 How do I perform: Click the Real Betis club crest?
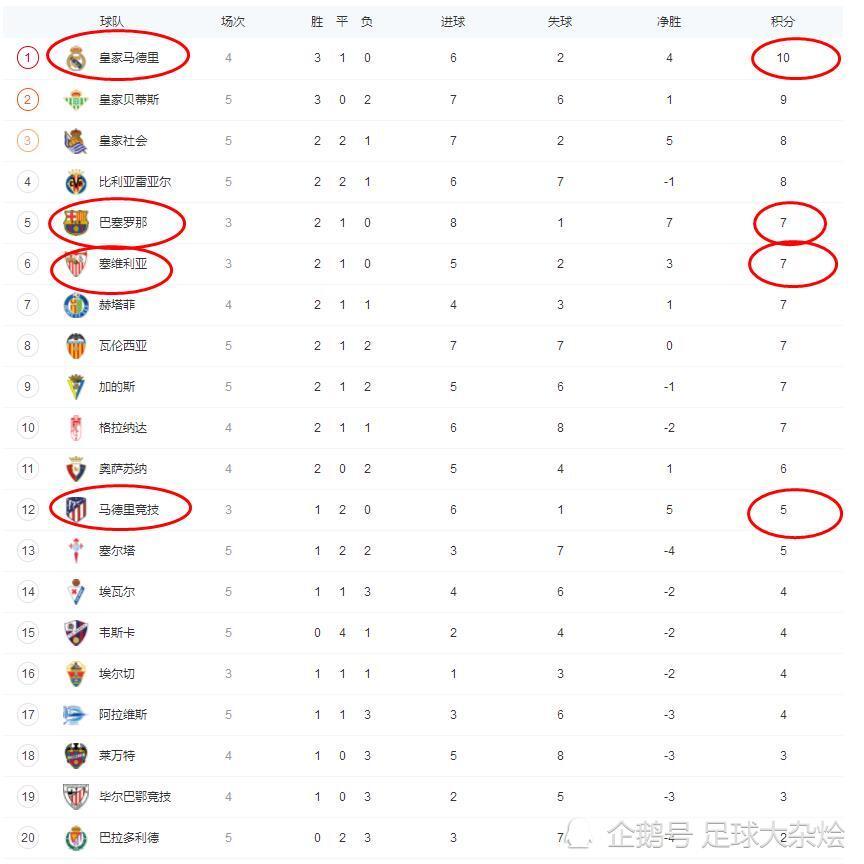tap(76, 100)
